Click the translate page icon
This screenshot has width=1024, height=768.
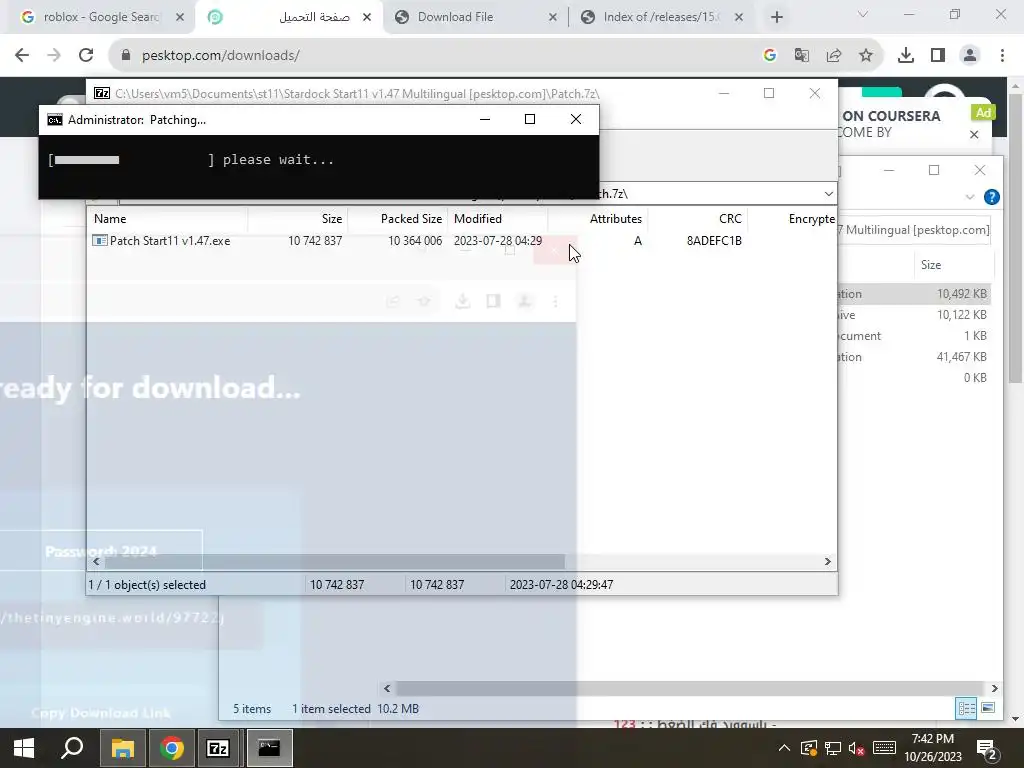[x=802, y=56]
